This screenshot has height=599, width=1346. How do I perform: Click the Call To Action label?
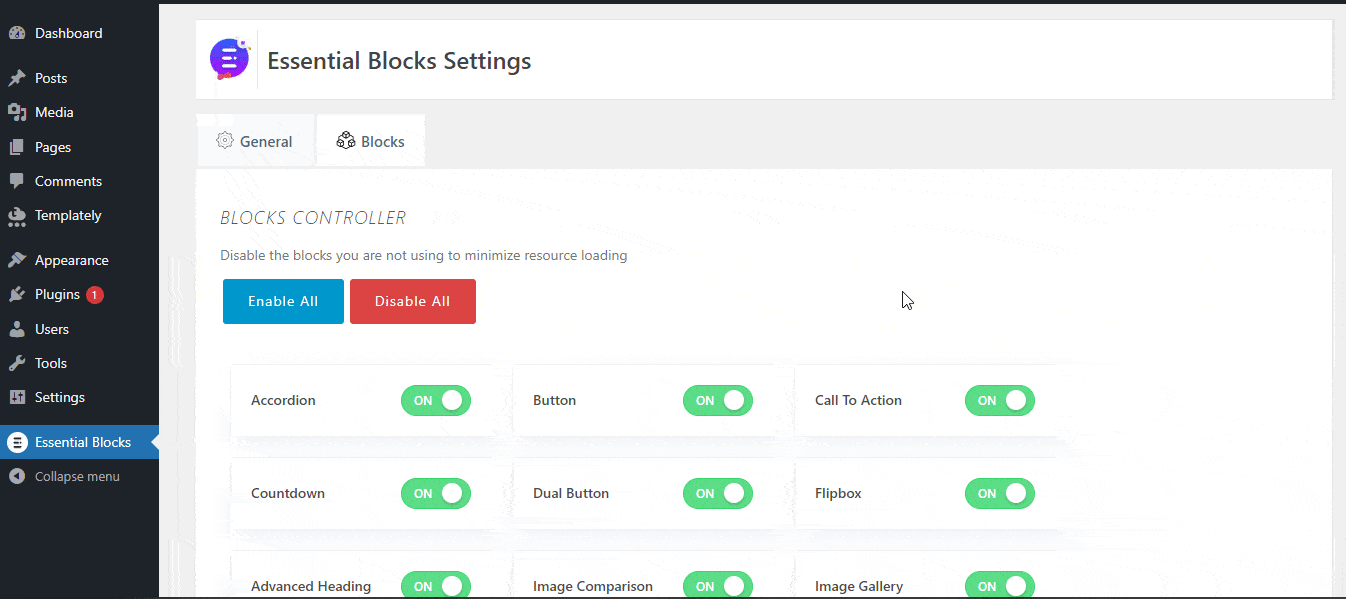(x=858, y=400)
